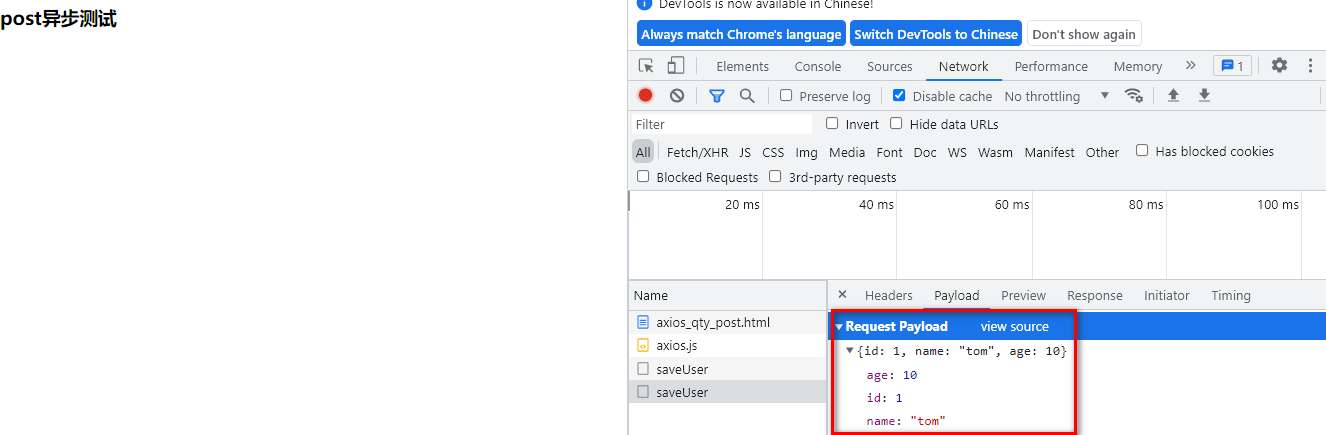Open the Sources tab

(x=889, y=66)
